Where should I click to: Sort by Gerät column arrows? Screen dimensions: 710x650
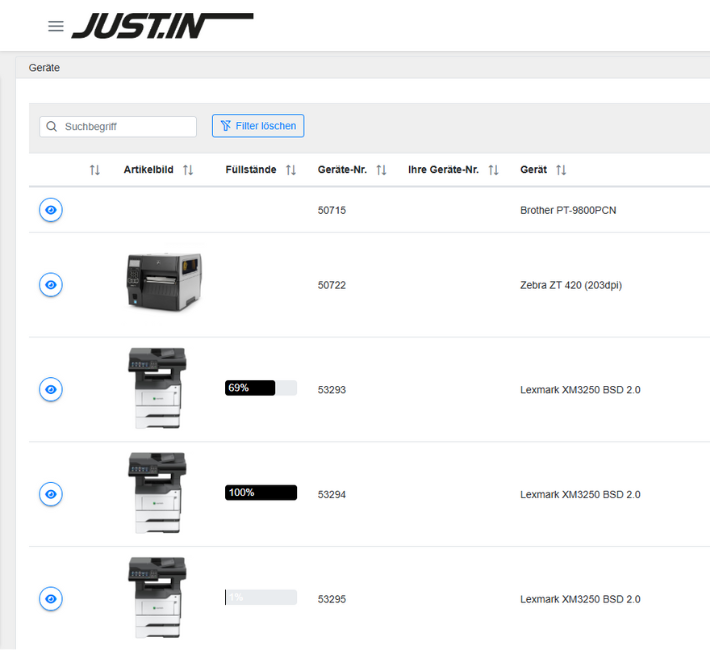click(x=561, y=170)
